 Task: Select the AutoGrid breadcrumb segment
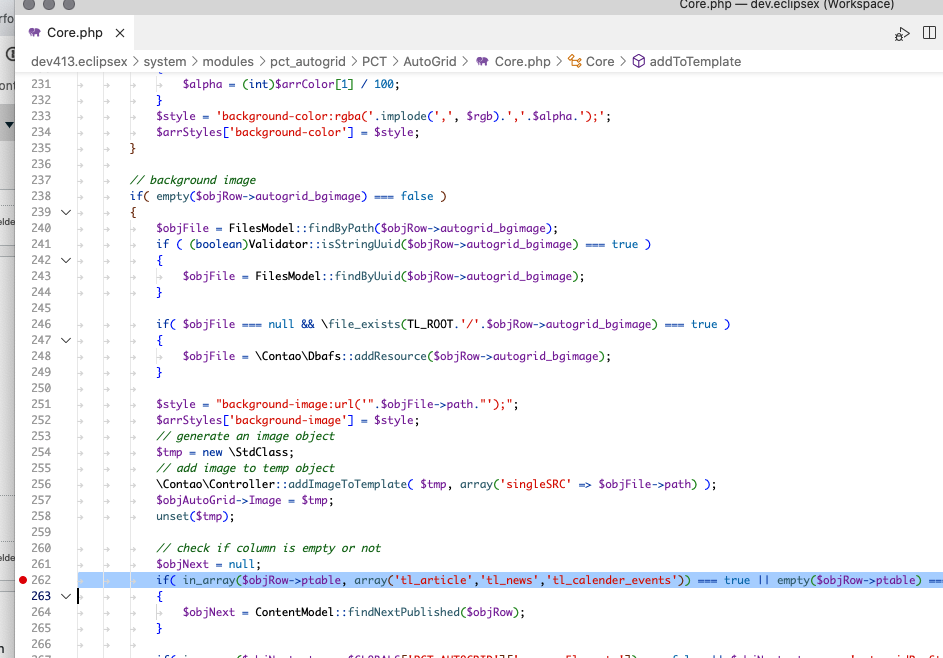[431, 61]
